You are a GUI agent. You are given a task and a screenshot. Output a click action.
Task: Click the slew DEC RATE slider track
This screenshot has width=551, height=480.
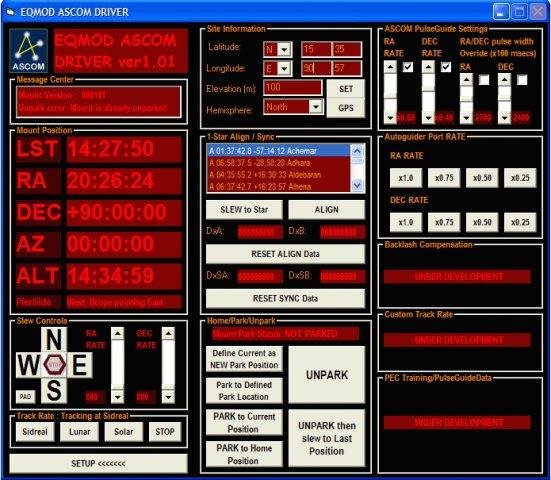[x=168, y=365]
